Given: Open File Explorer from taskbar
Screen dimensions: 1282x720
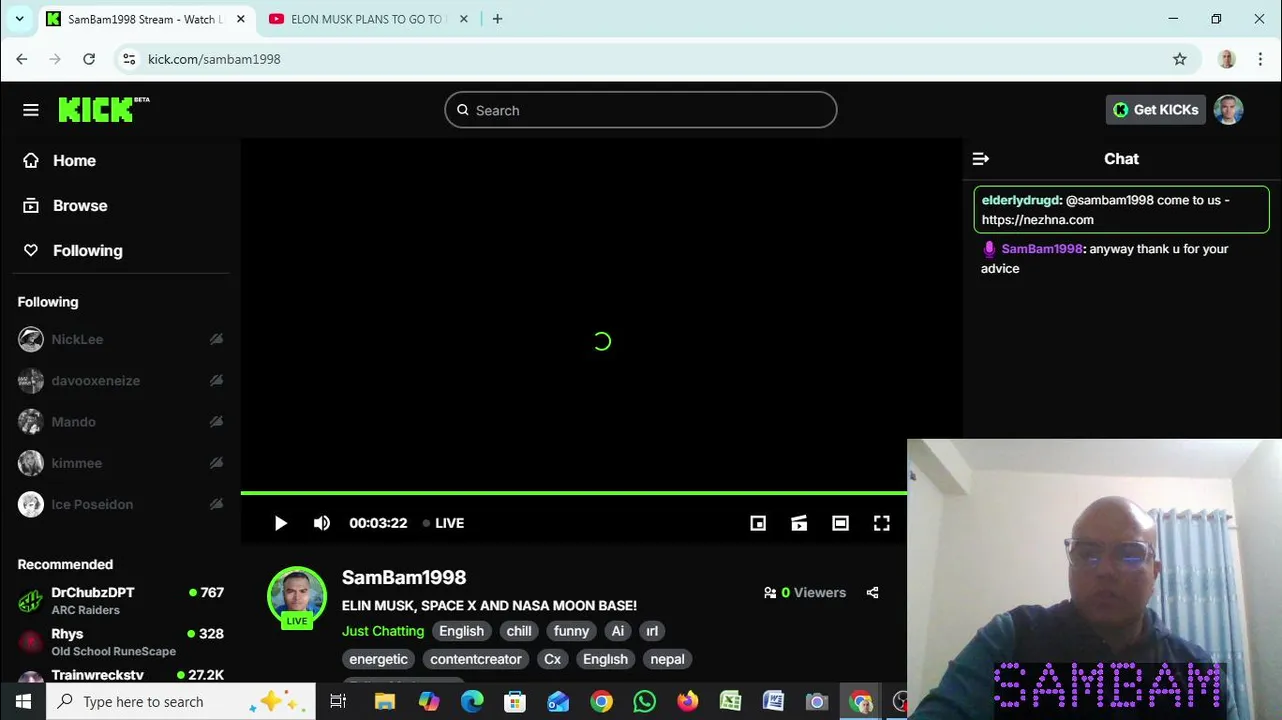Looking at the screenshot, I should [385, 702].
